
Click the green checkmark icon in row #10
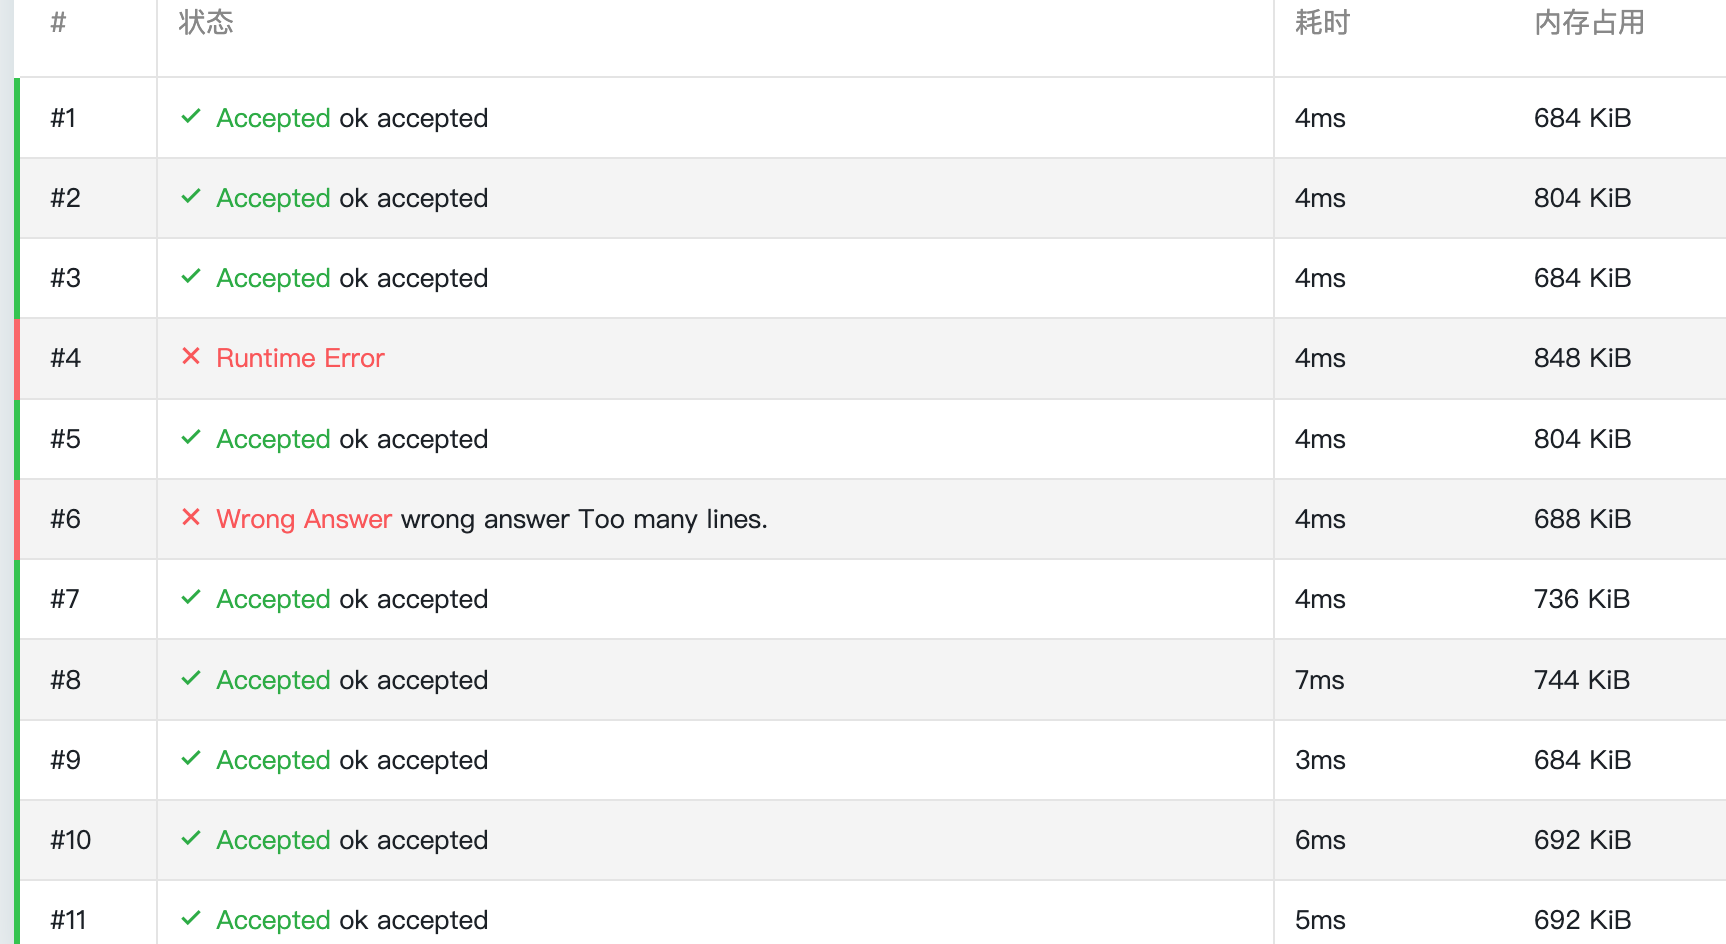191,839
